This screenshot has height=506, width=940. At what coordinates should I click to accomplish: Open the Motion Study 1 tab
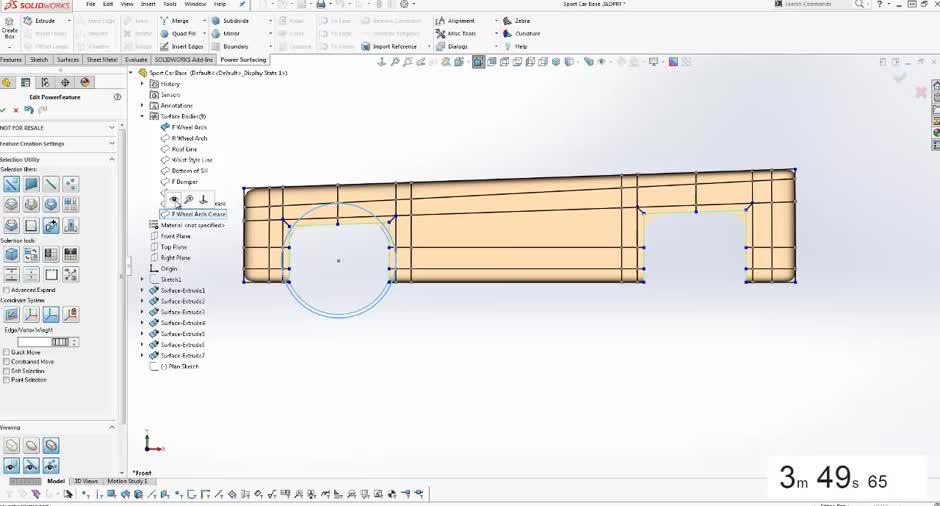pyautogui.click(x=126, y=481)
